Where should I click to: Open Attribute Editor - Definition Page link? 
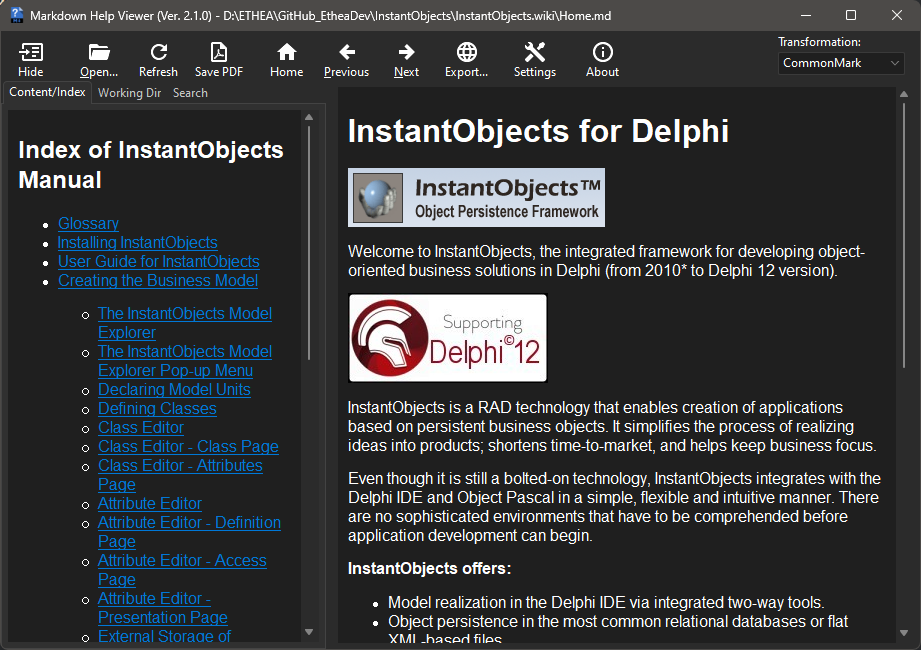coord(189,532)
